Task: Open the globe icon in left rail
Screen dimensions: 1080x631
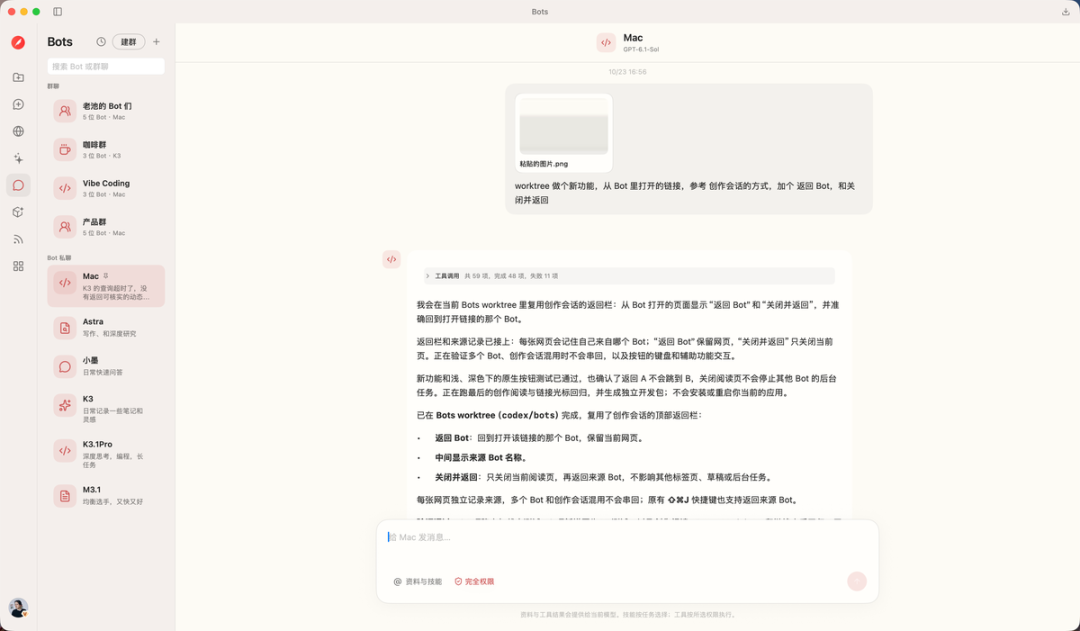Action: click(x=19, y=132)
